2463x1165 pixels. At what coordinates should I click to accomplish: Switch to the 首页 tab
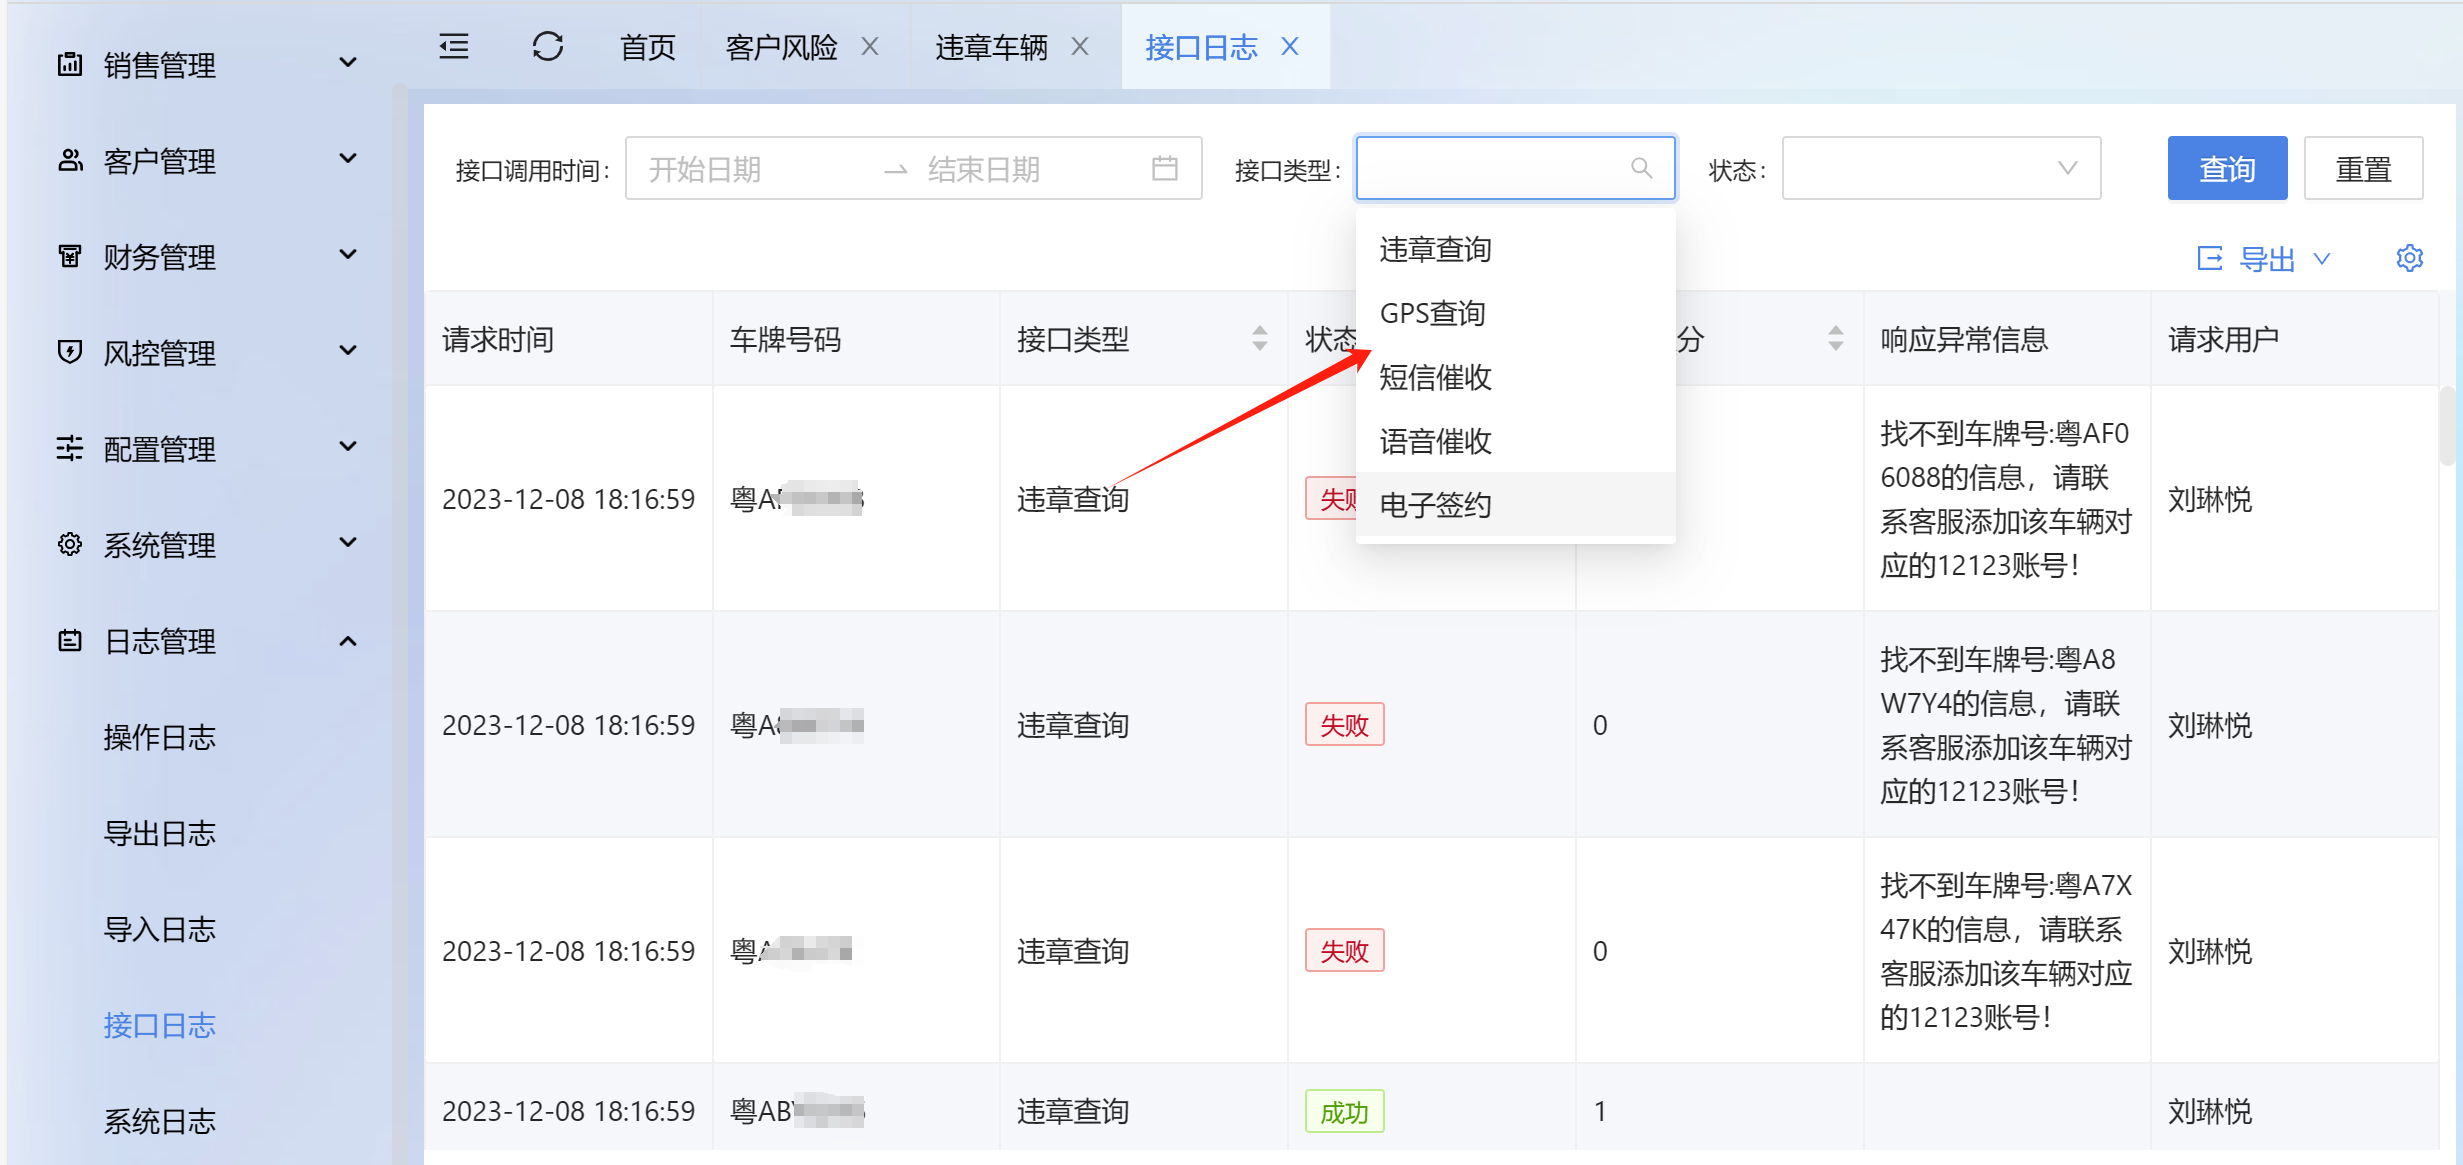[647, 47]
